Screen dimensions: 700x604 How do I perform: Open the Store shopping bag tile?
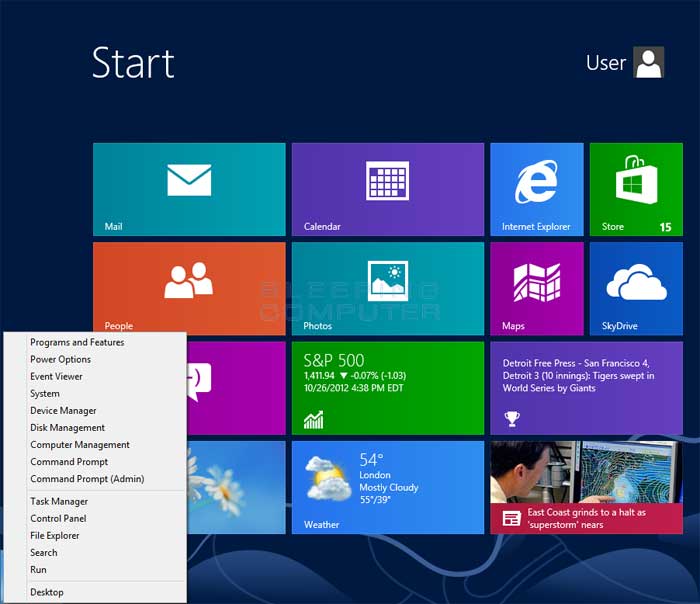click(636, 189)
